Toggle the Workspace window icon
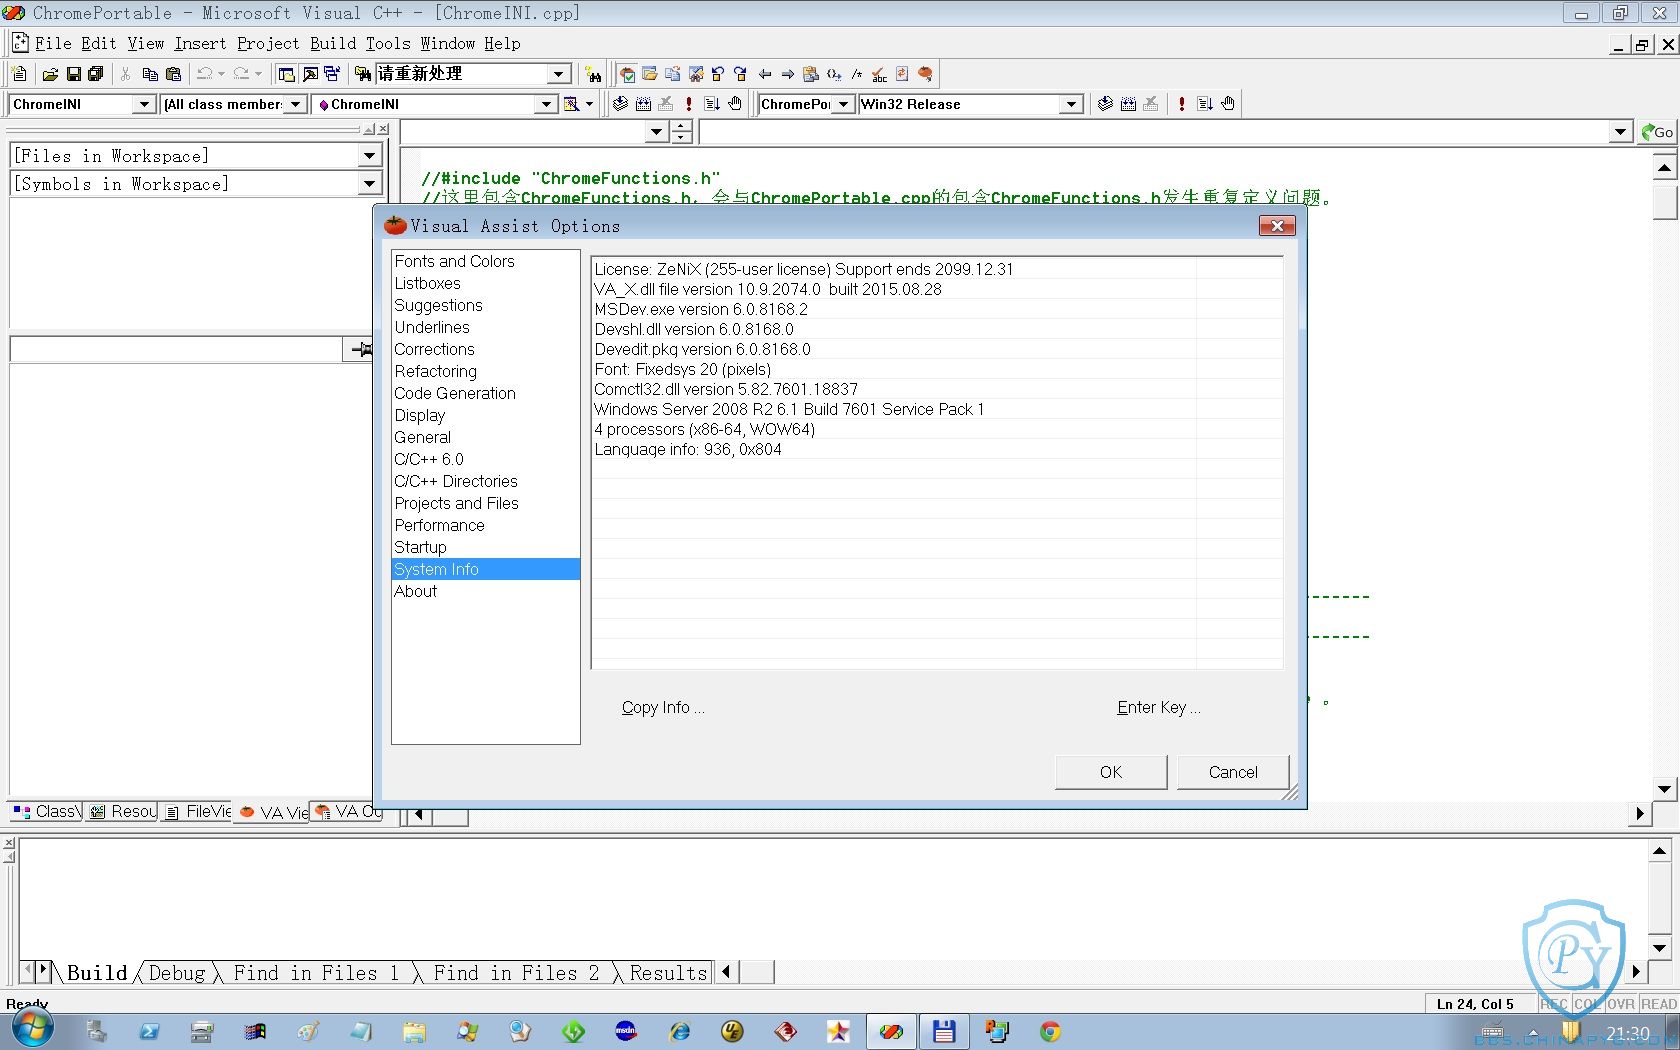Viewport: 1680px width, 1050px height. pos(287,74)
